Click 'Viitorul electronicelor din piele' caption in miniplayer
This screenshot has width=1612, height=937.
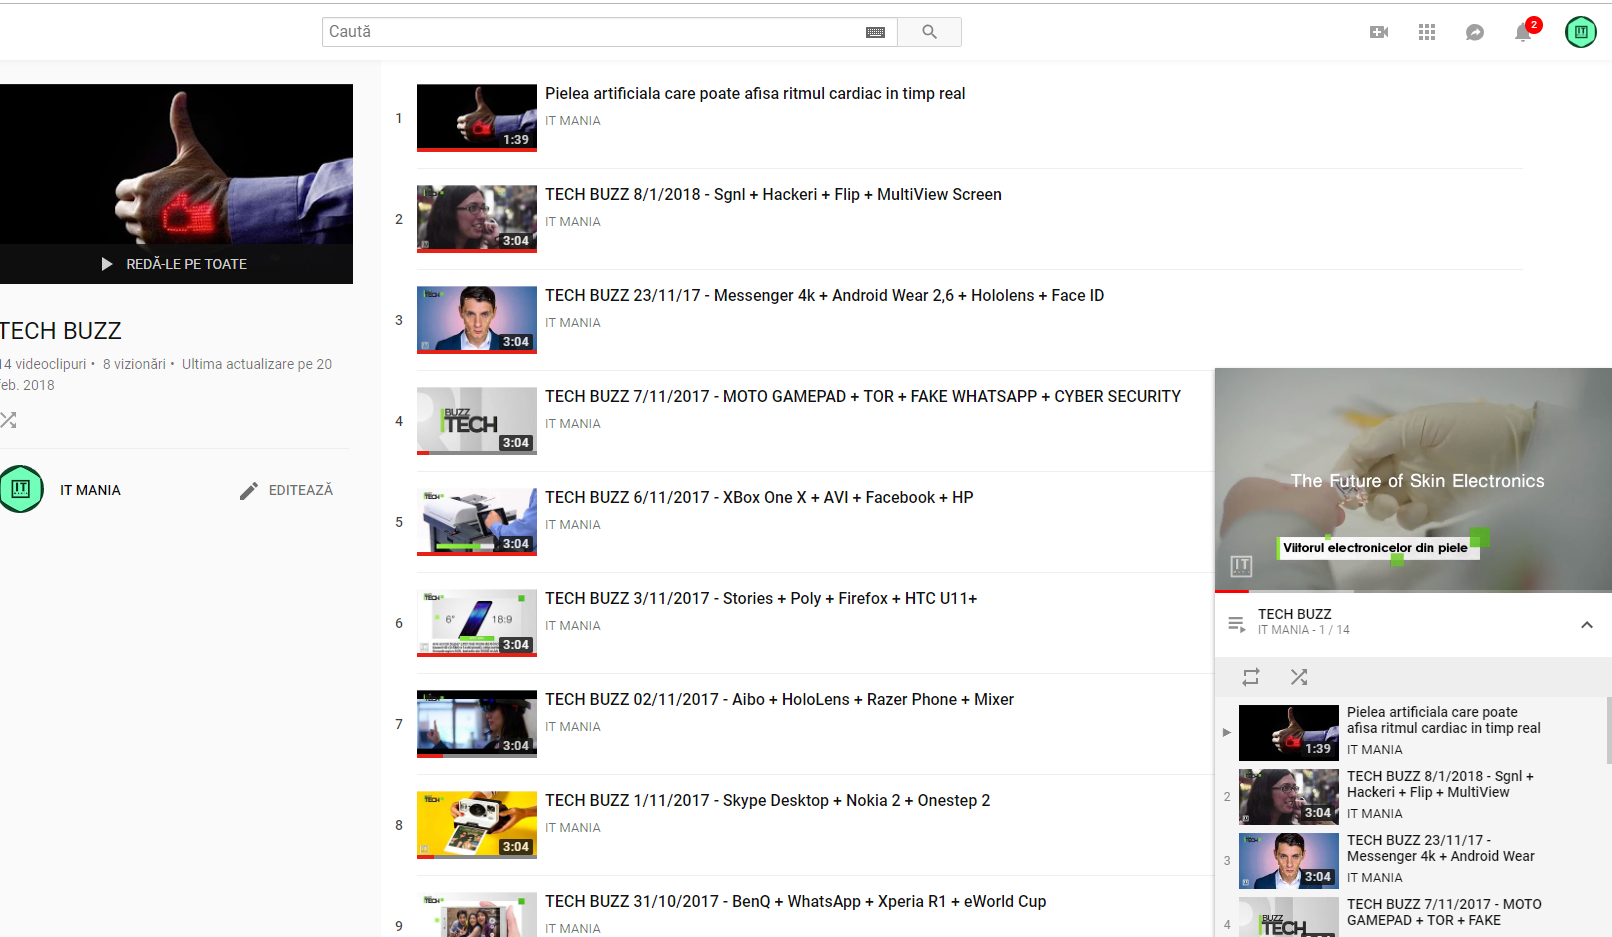[x=1375, y=548]
